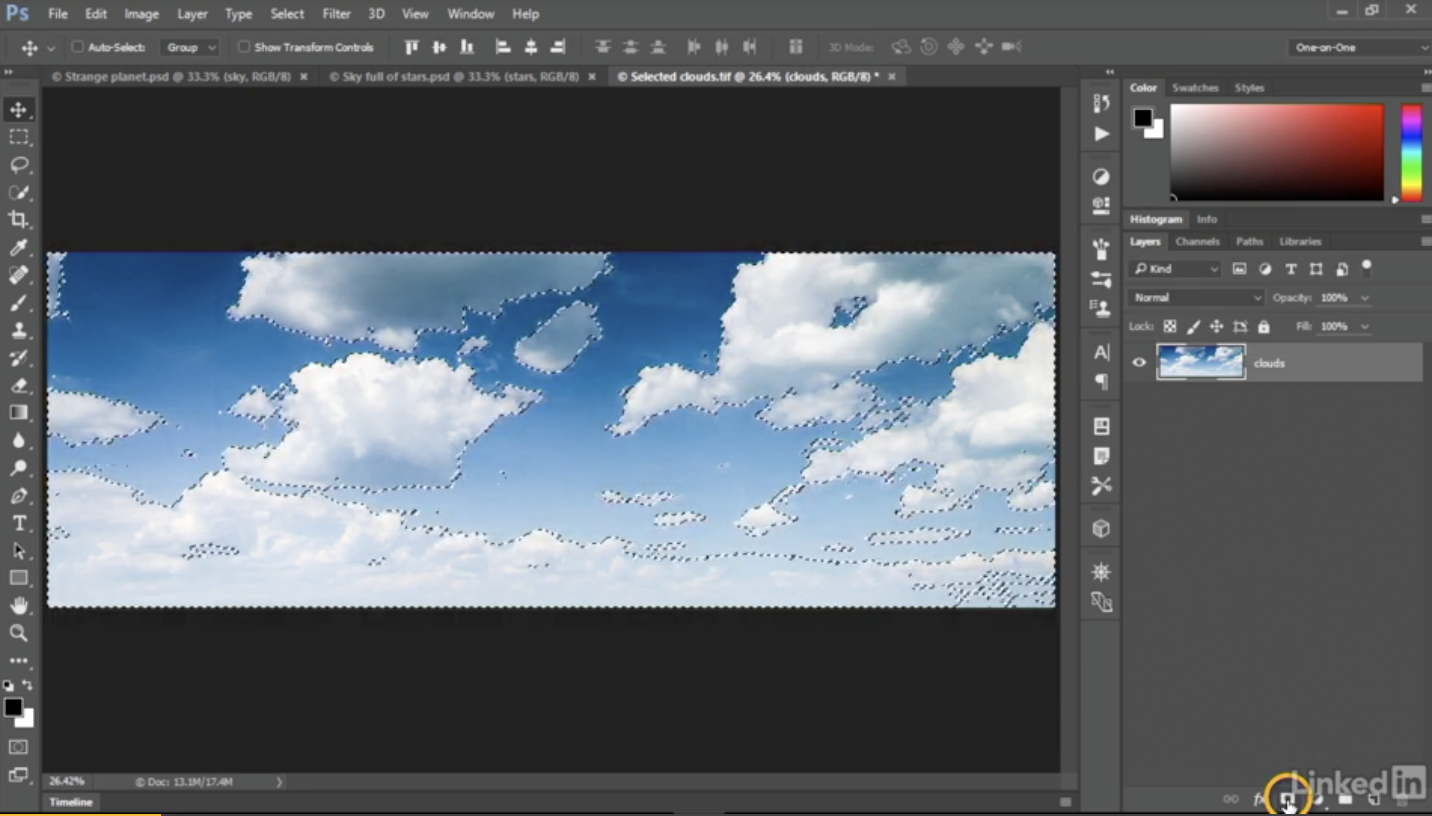1432x816 pixels.
Task: Enable the Auto-Select checkbox
Action: 77,47
